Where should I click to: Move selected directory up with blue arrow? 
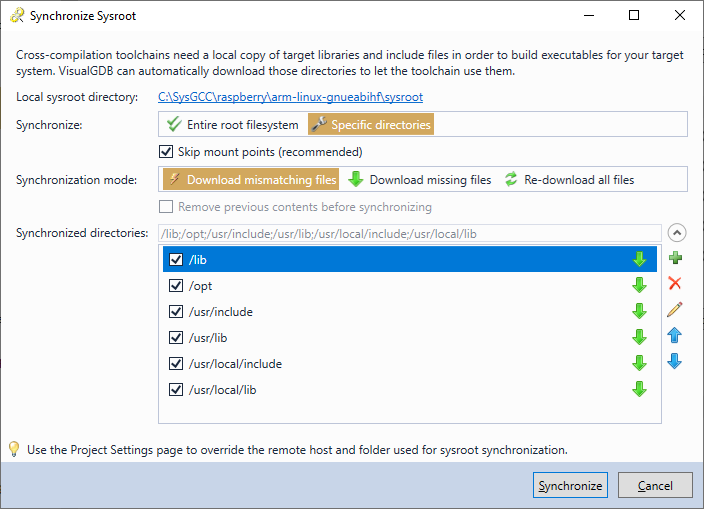[x=675, y=335]
